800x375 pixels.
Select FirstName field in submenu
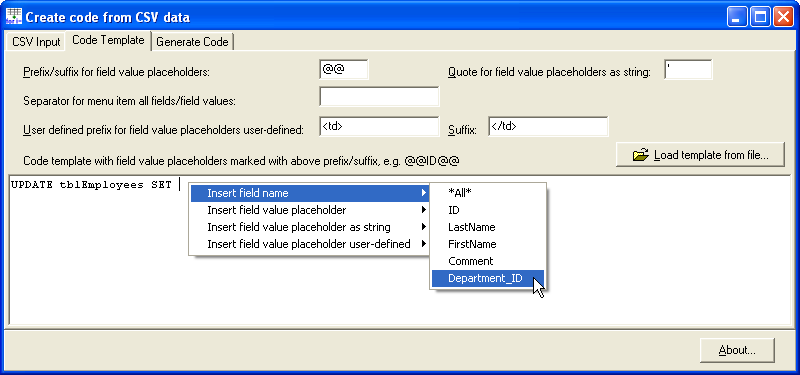coord(488,244)
